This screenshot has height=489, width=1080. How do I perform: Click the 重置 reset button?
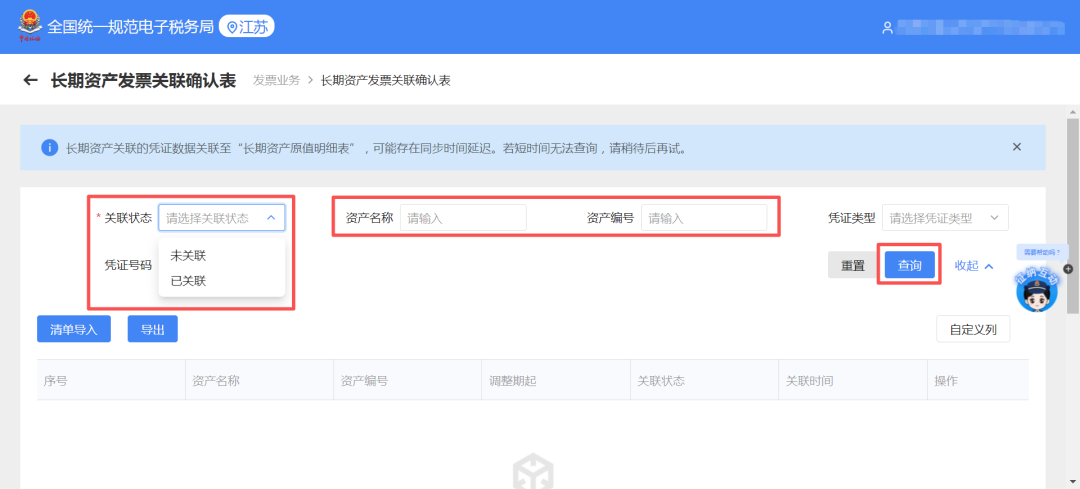[x=852, y=266]
